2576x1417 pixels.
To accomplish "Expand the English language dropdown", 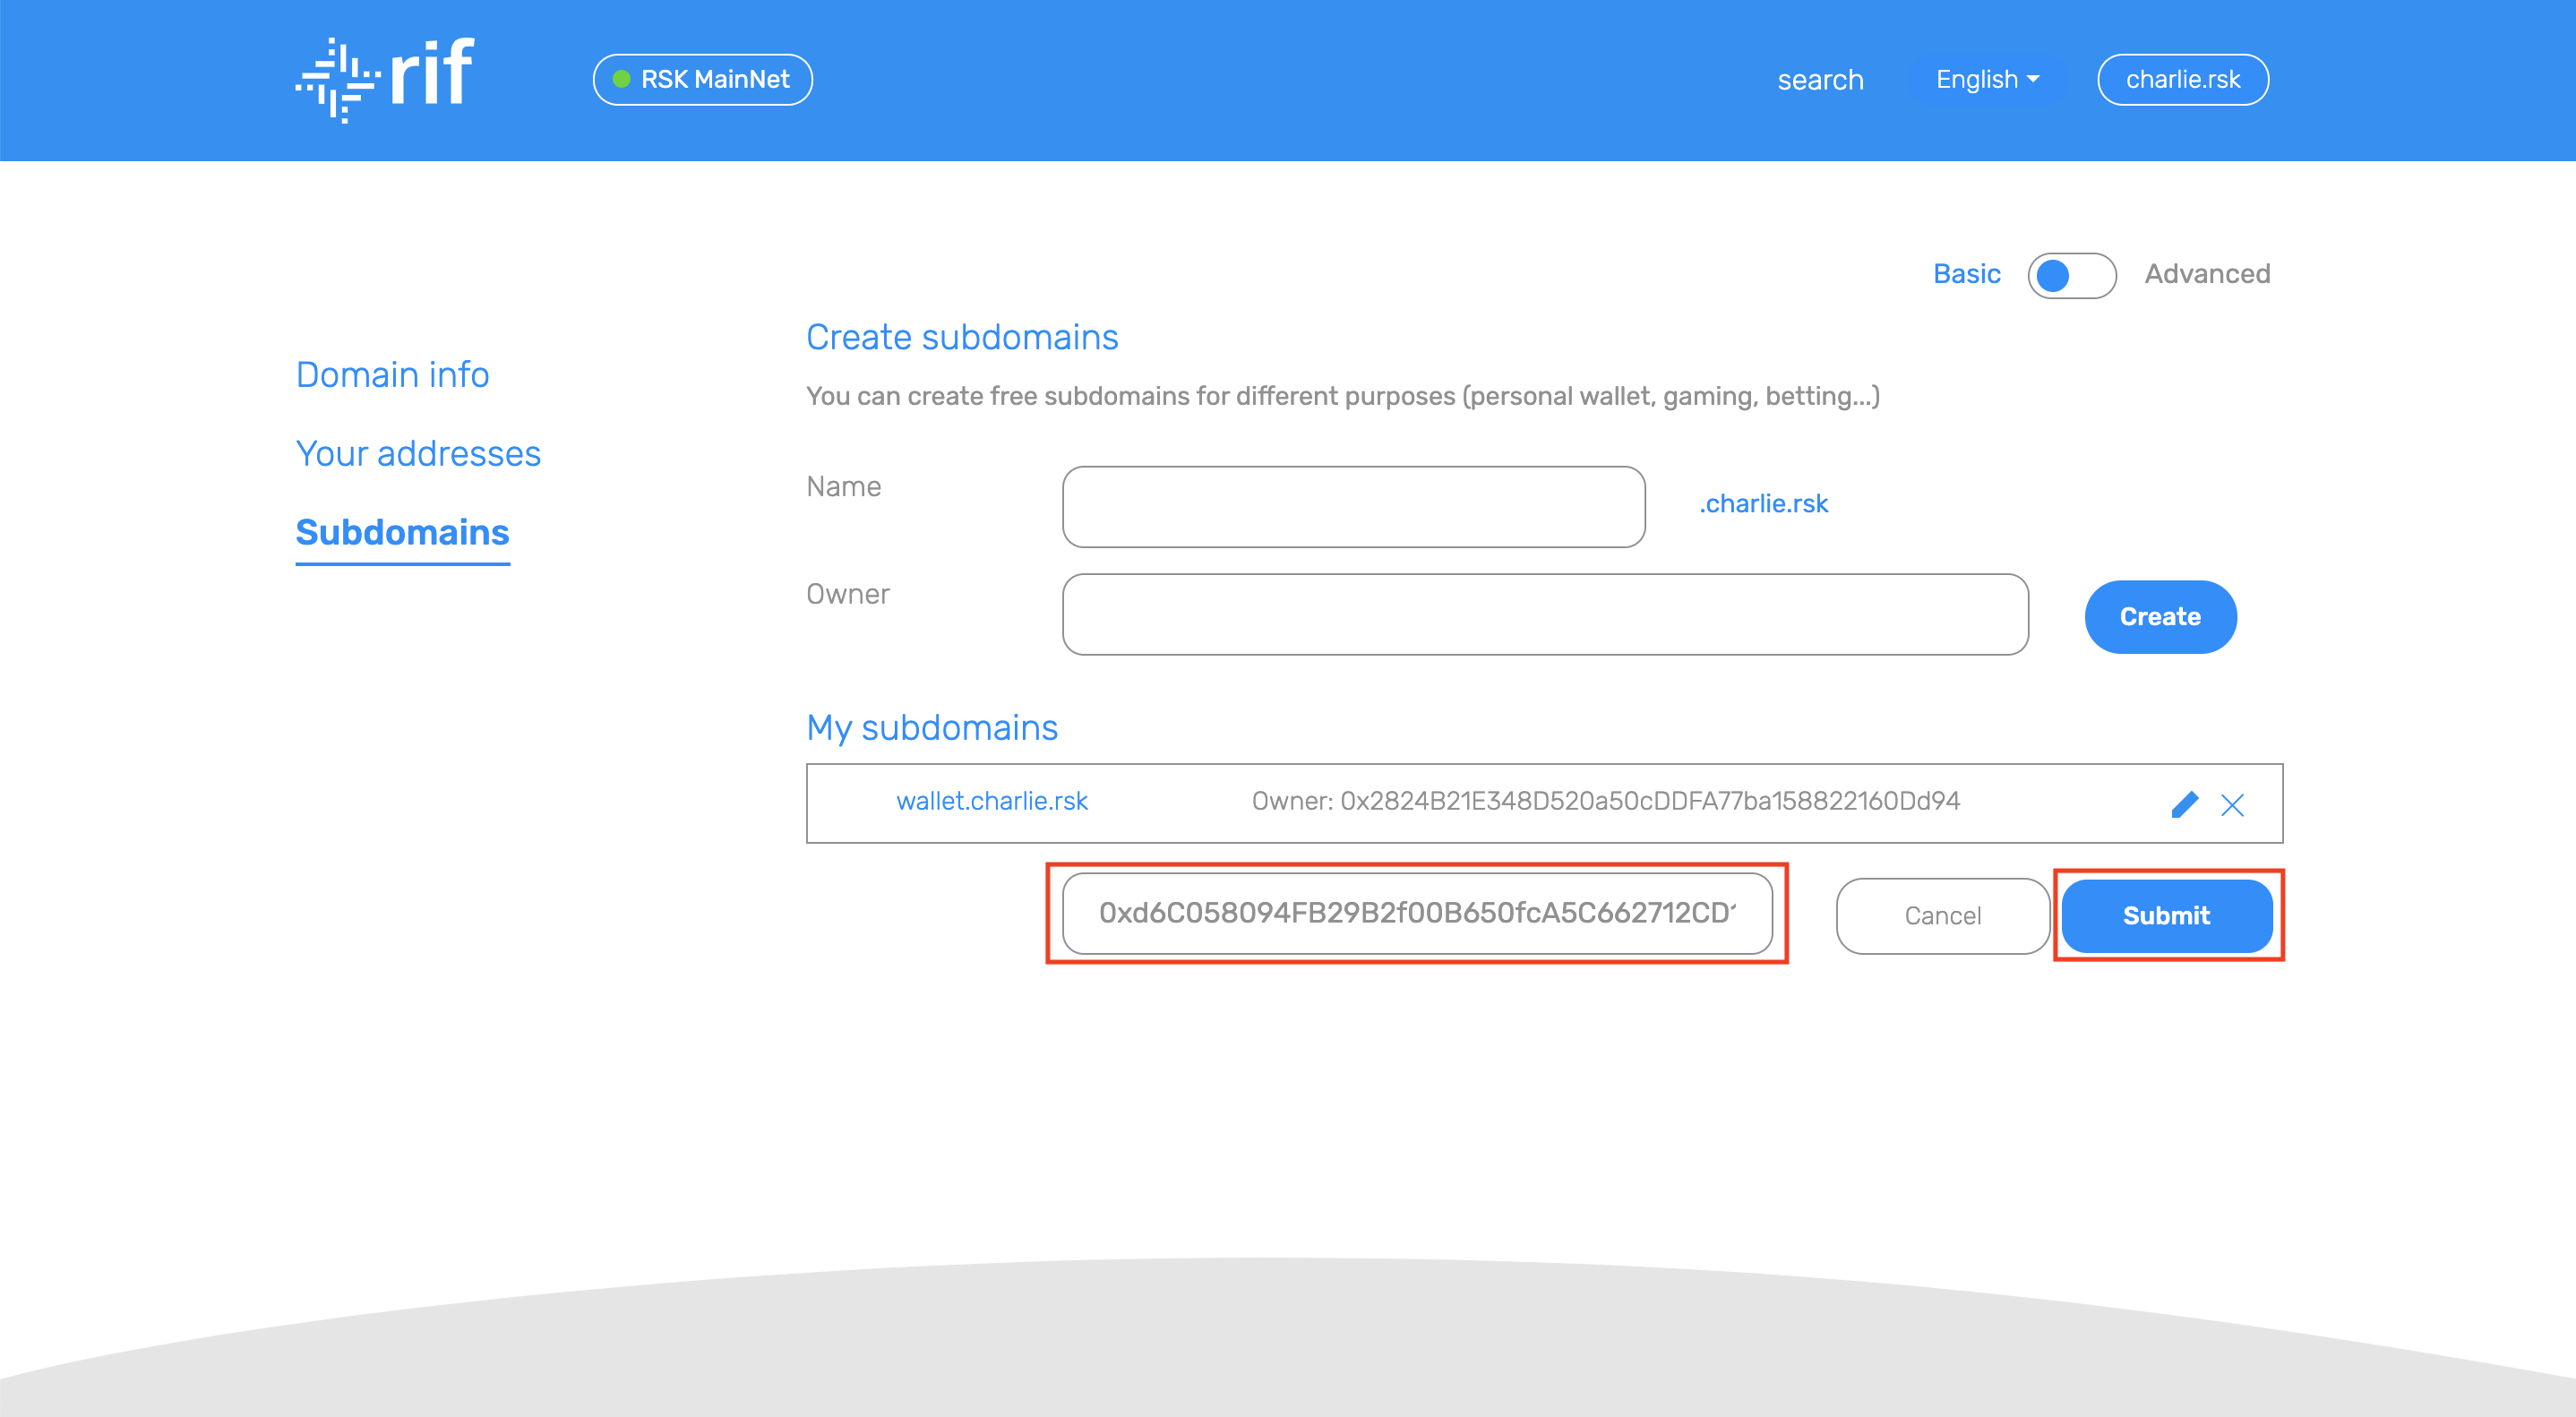I will 1987,79.
